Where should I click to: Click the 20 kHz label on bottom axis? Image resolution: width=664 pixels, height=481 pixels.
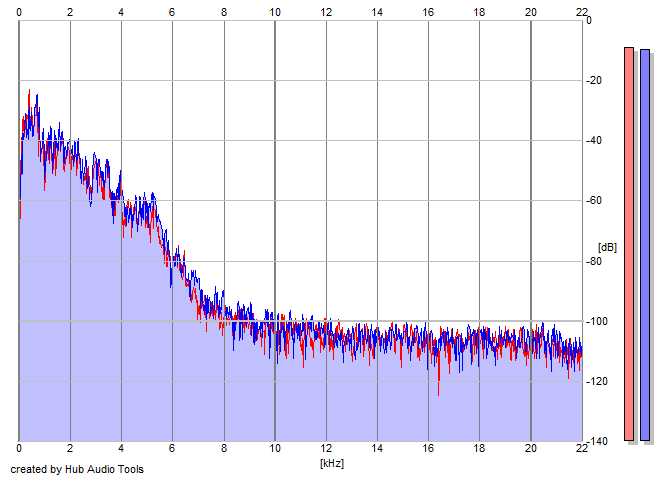point(531,448)
